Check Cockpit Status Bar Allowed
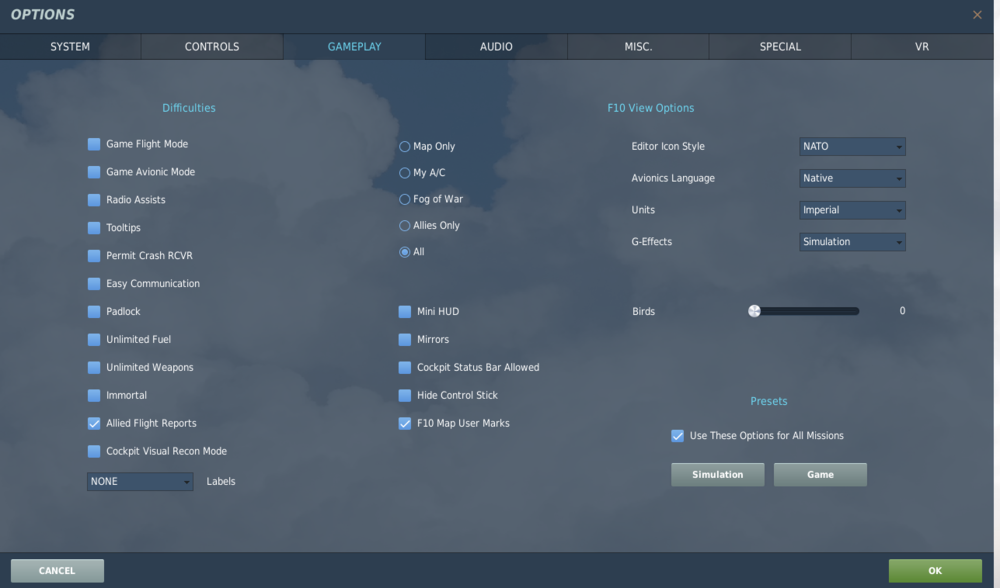Image resolution: width=1000 pixels, height=588 pixels. (x=404, y=367)
